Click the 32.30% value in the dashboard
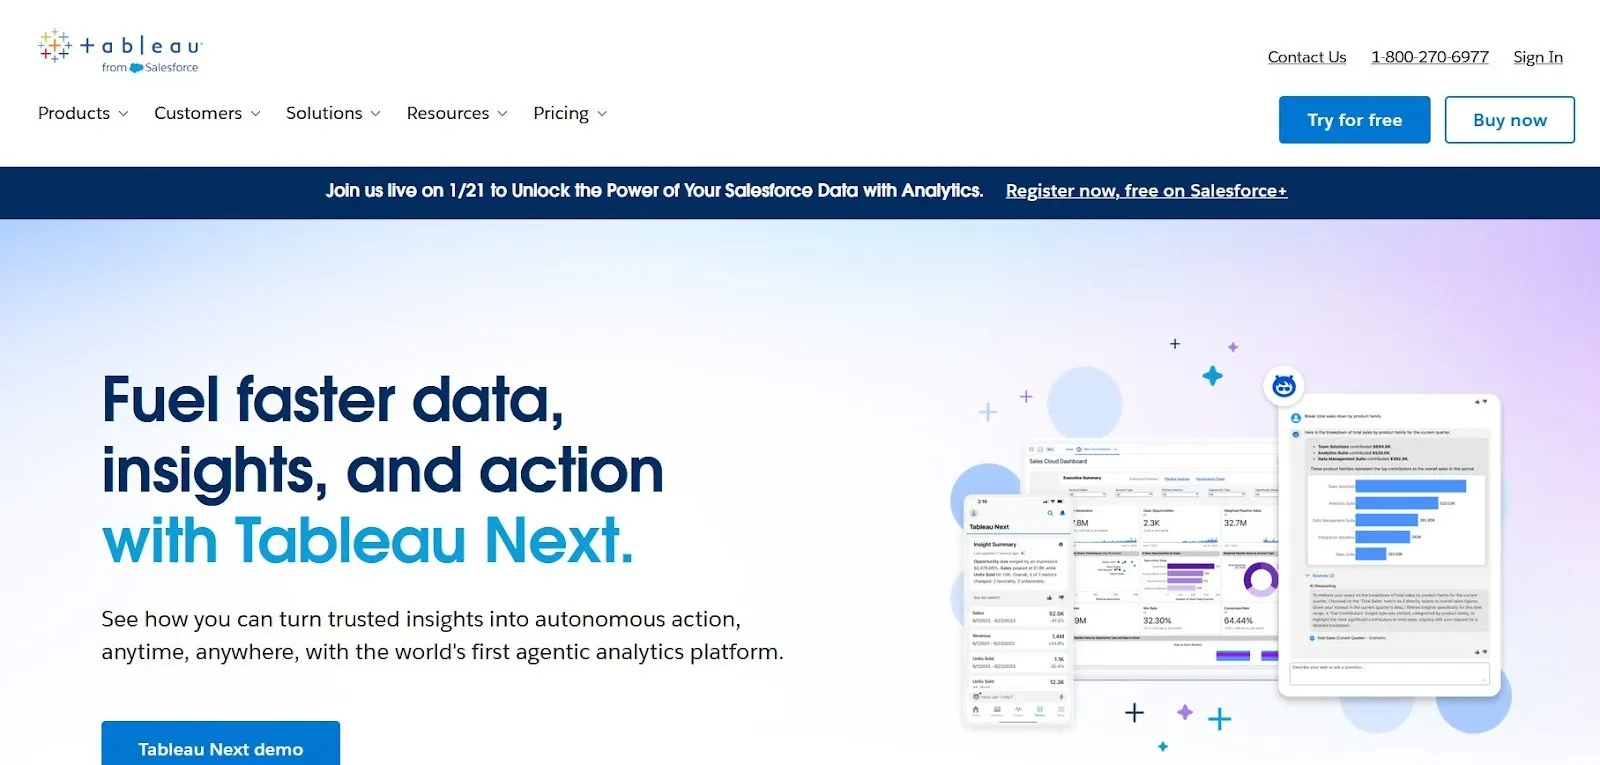 (x=1157, y=621)
